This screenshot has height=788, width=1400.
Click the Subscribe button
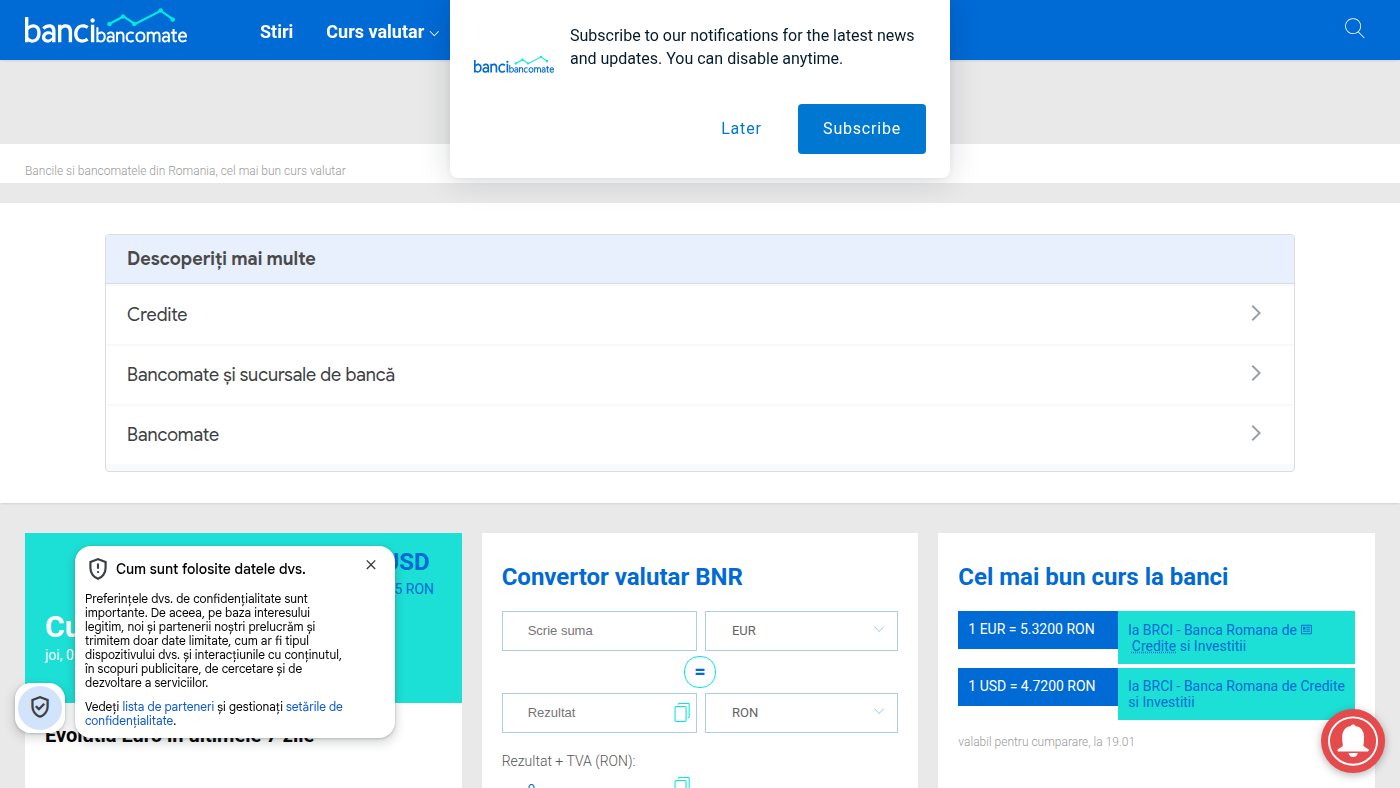click(x=862, y=129)
